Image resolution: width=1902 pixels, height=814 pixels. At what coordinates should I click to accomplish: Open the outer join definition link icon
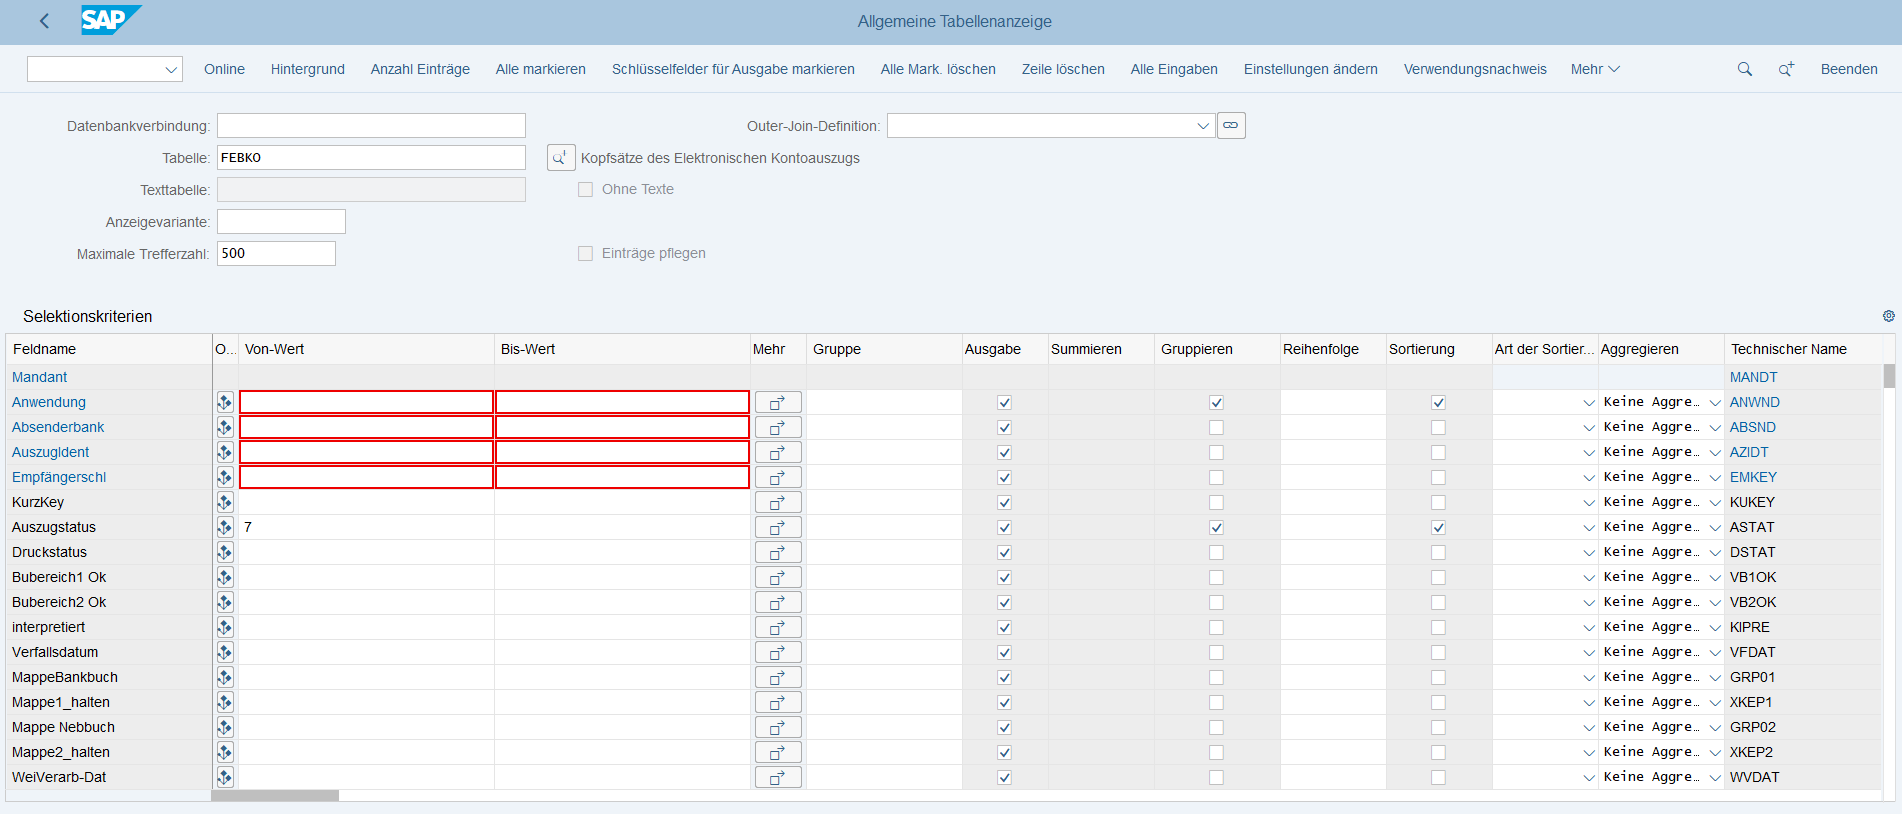[x=1231, y=126]
